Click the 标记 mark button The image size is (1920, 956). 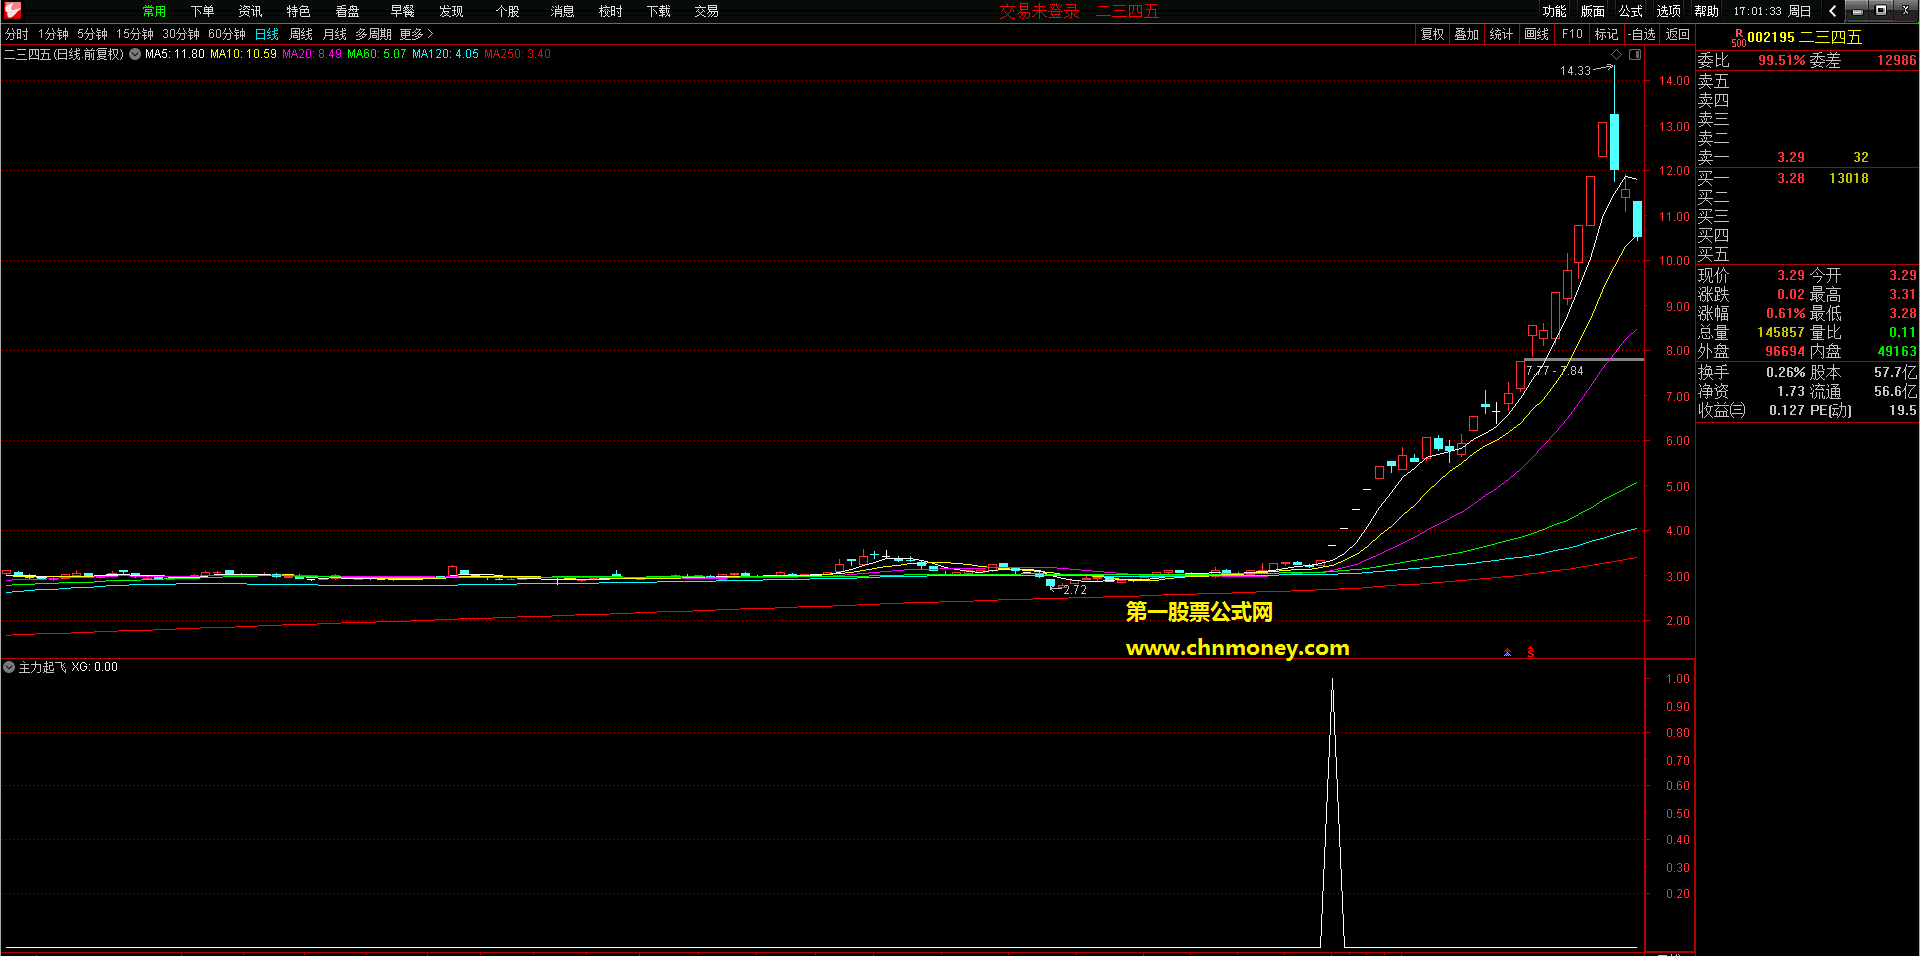(1606, 34)
